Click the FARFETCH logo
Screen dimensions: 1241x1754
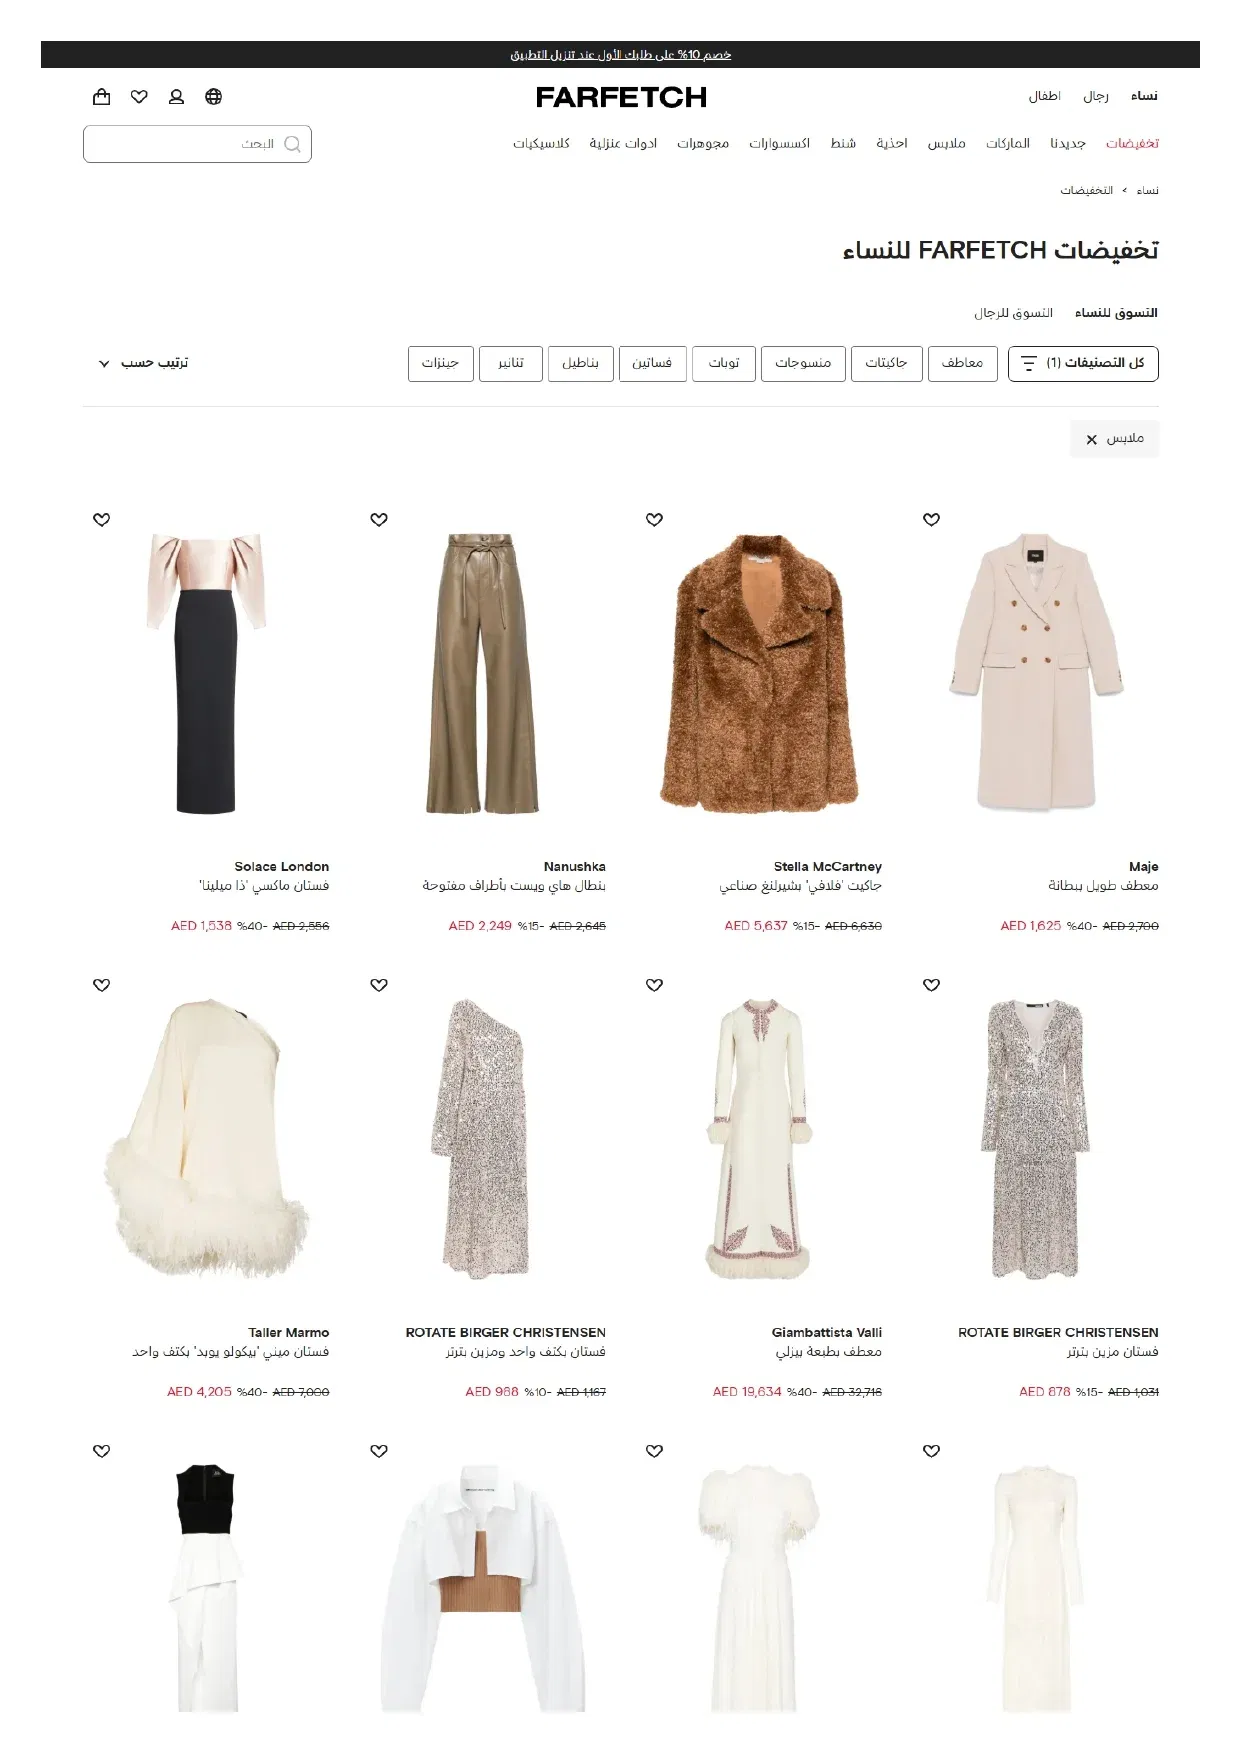click(621, 97)
